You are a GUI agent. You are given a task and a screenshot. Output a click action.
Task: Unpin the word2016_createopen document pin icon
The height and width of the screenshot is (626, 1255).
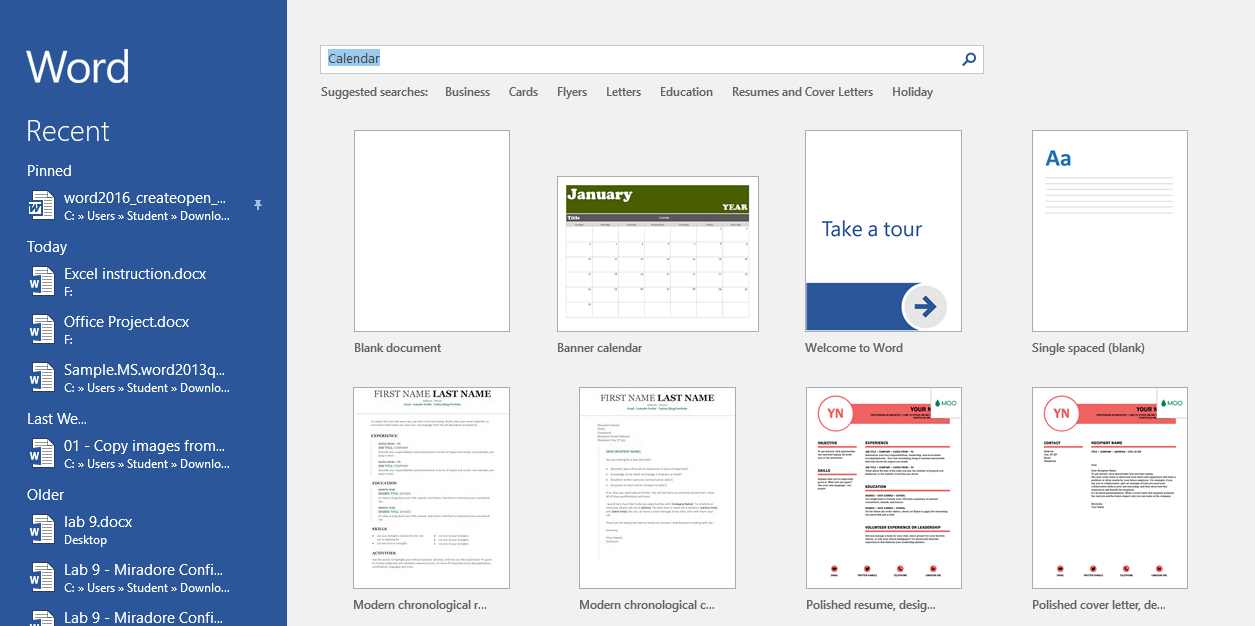257,205
